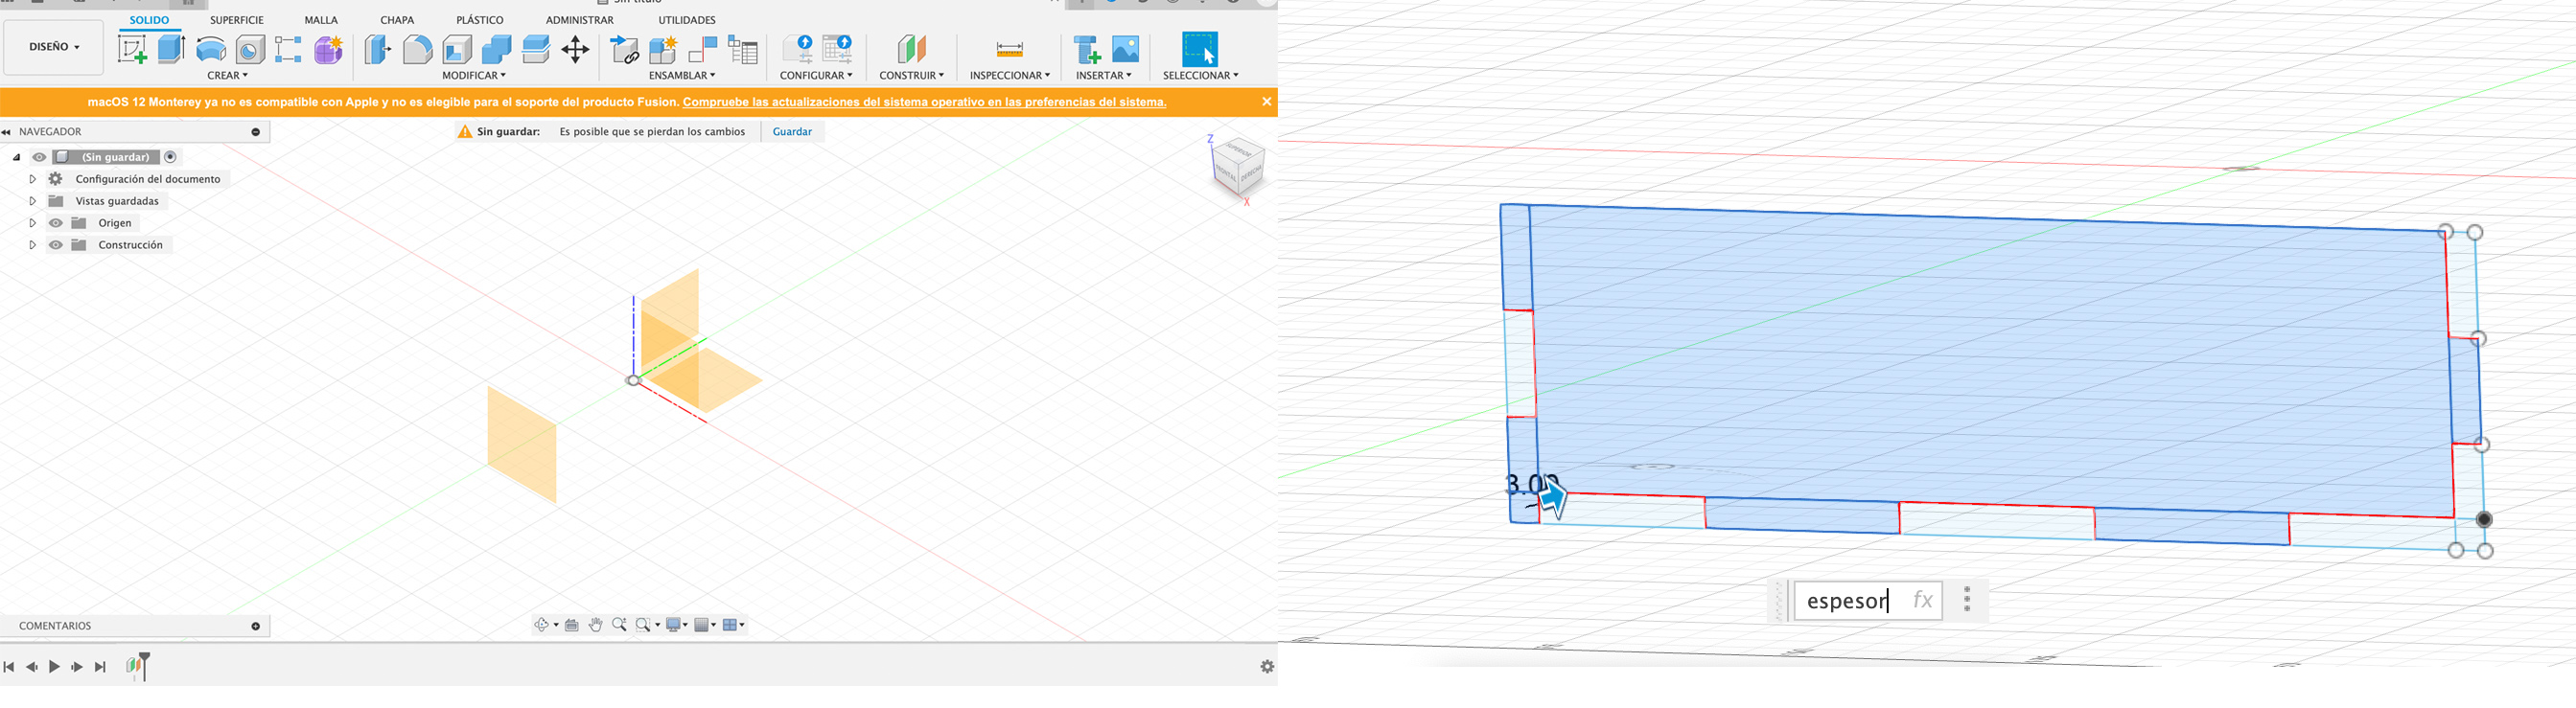Click the Extrude tool icon
This screenshot has height=708, width=2576.
(172, 49)
